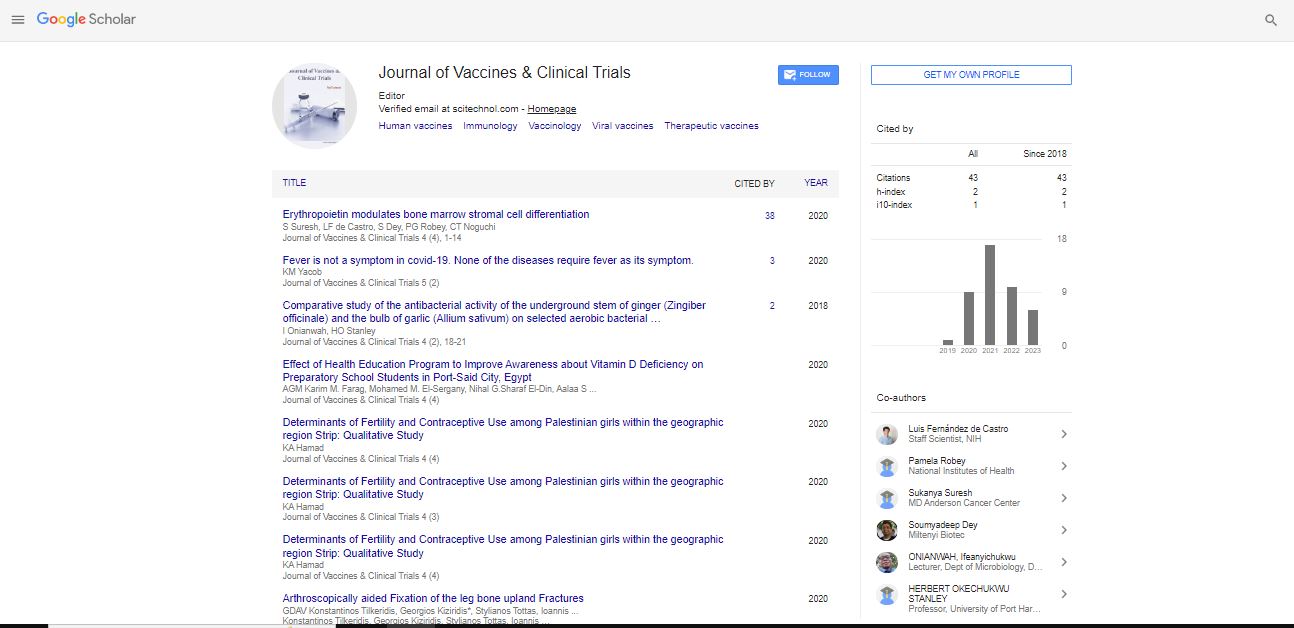The image size is (1294, 628).
Task: Expand chevron next to Soumyadeep Dey
Action: [1064, 530]
